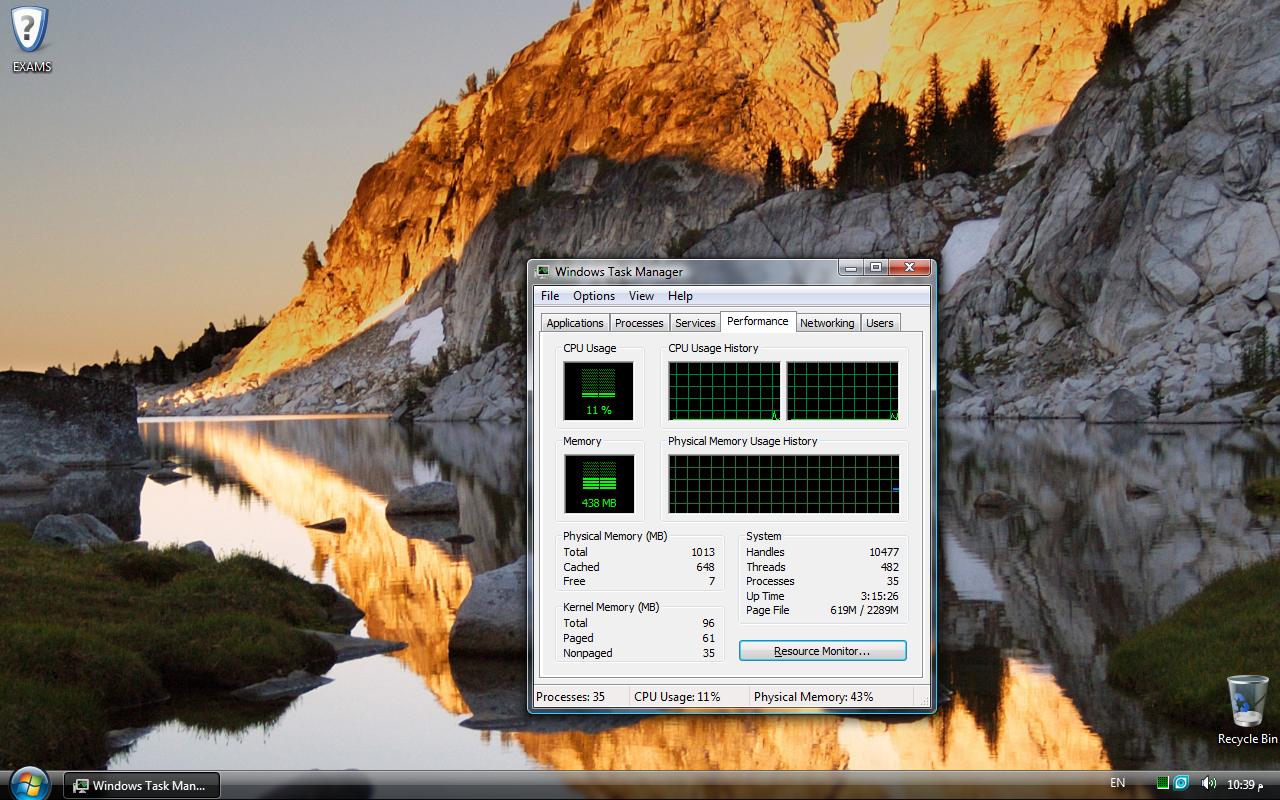
Task: Click the second CPU Usage History graph
Action: point(843,391)
